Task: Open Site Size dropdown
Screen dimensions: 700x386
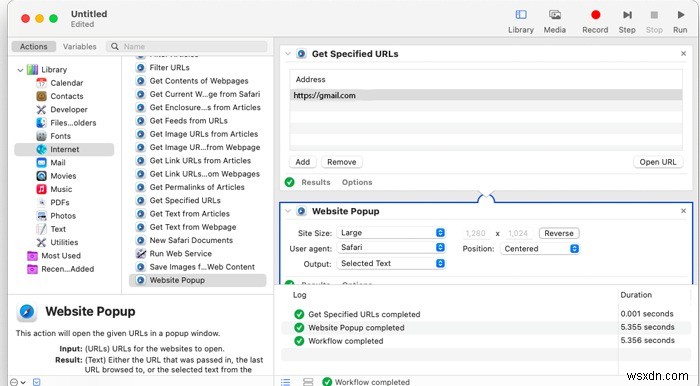Action: click(391, 233)
